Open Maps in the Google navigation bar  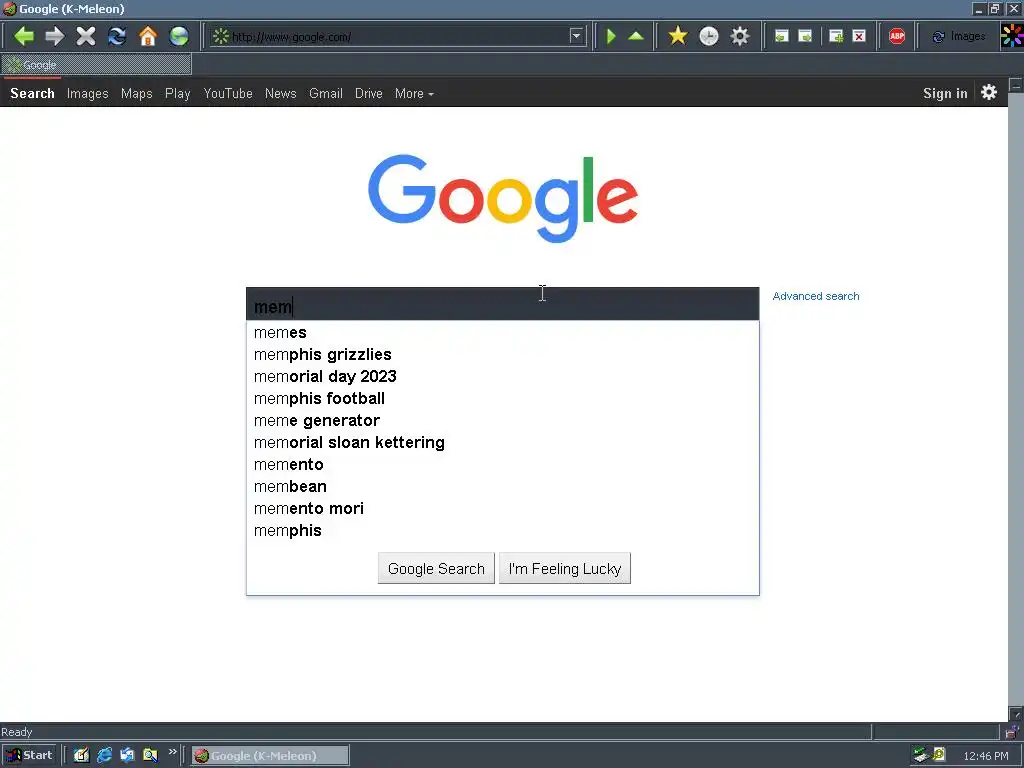136,93
